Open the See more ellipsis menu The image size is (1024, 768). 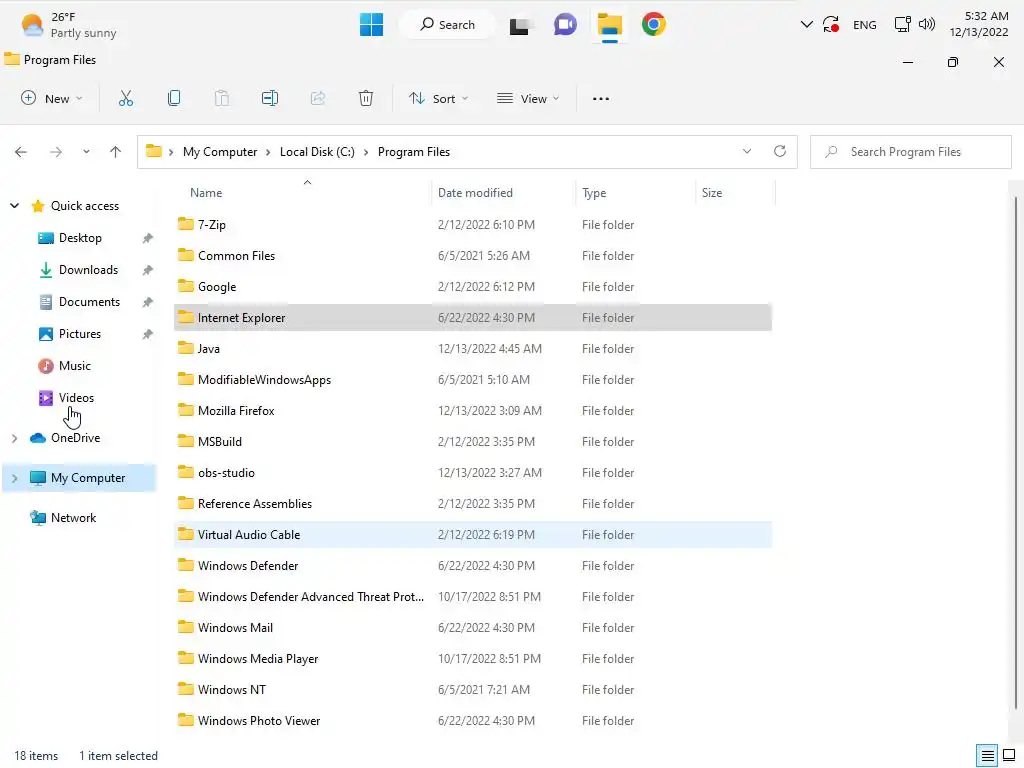(601, 99)
